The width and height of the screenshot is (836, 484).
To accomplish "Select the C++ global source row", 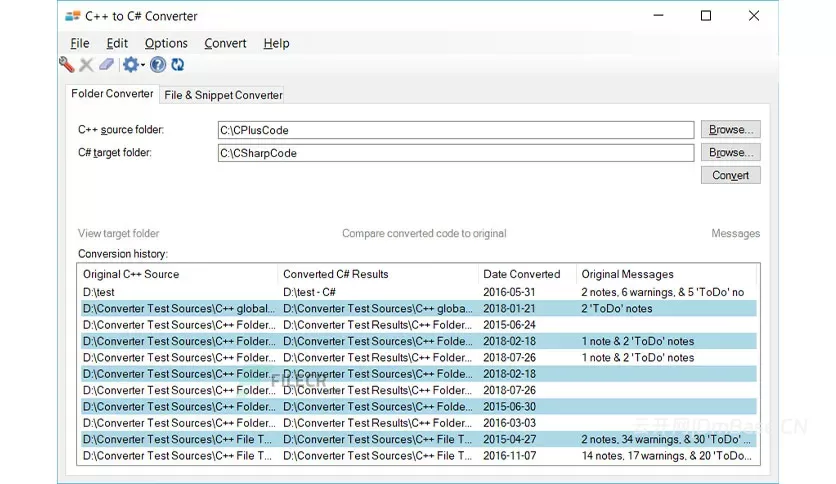I will point(419,309).
